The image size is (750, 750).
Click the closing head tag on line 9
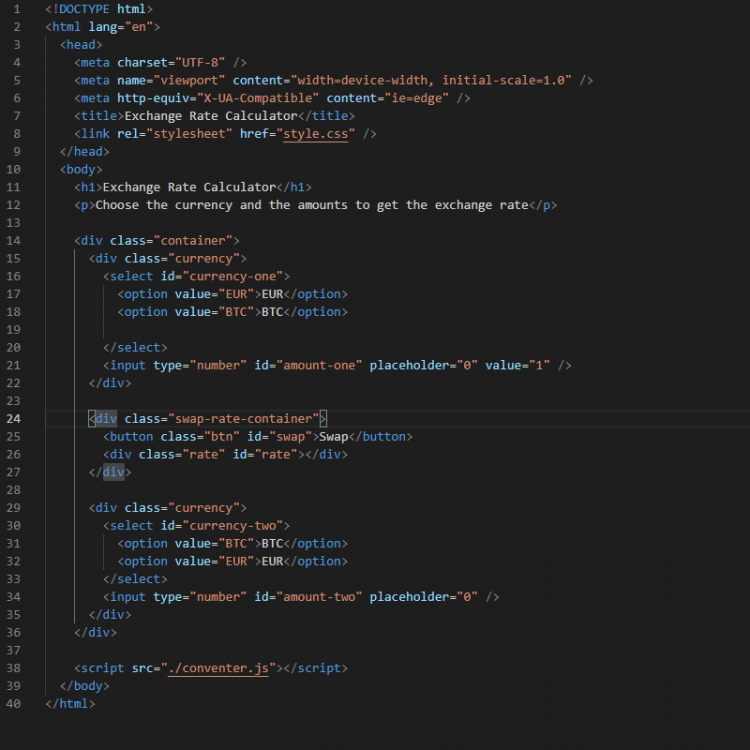coord(85,152)
